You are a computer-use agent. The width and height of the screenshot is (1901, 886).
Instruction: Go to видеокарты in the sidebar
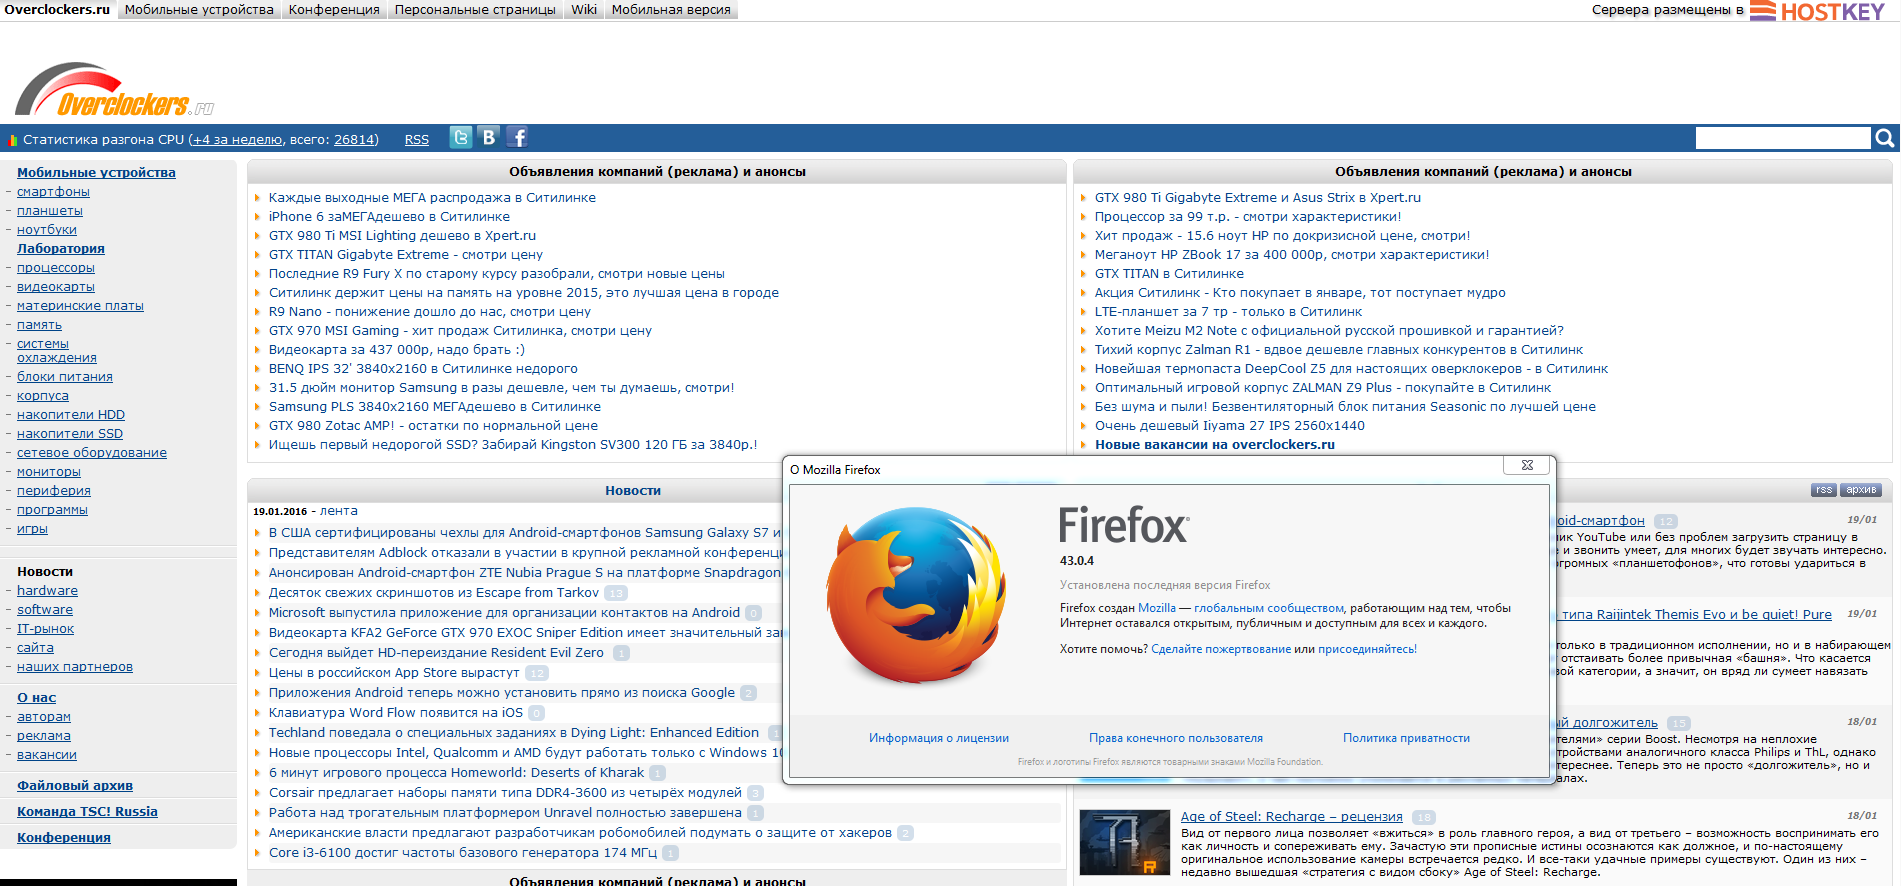[x=56, y=287]
